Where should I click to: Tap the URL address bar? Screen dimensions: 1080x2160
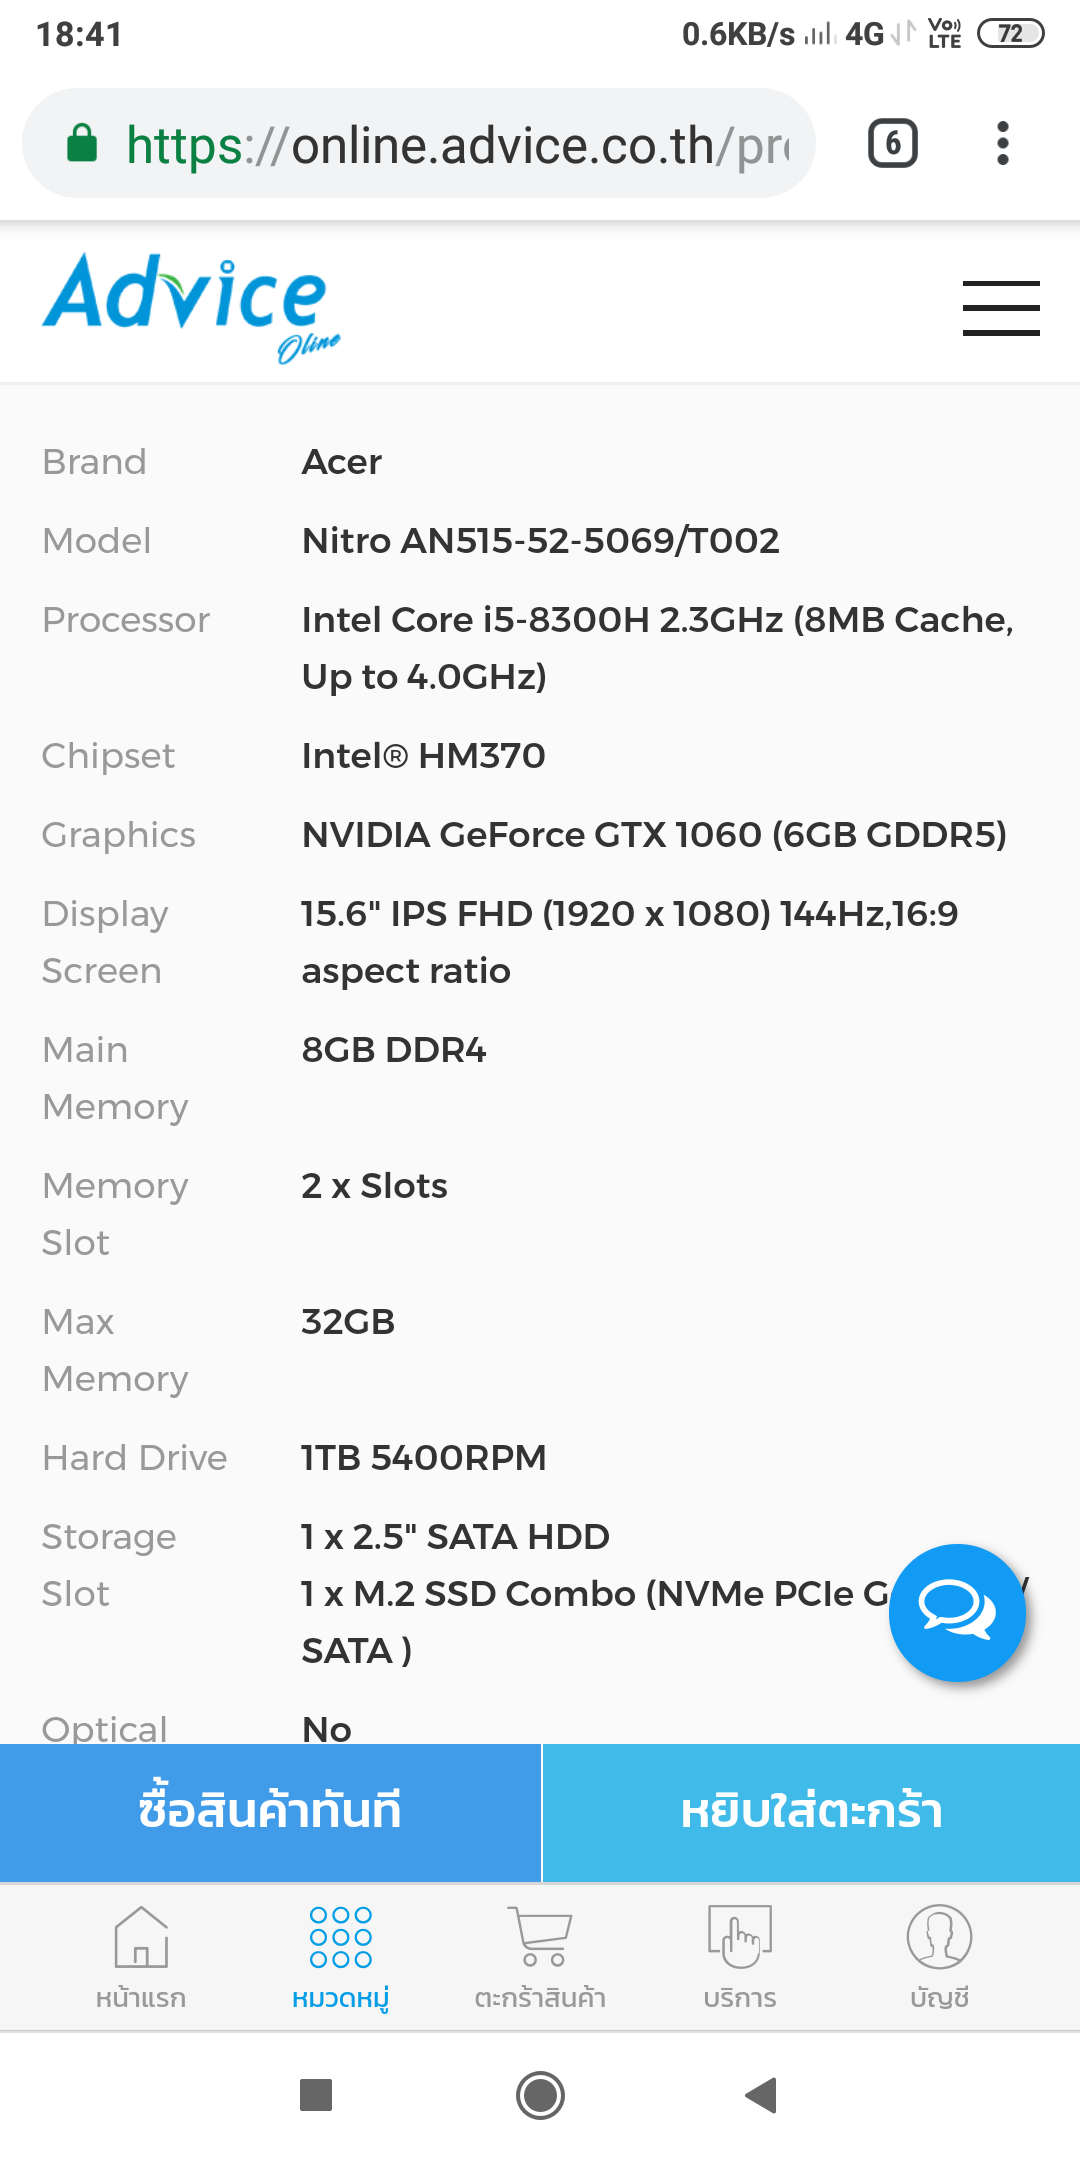(455, 146)
